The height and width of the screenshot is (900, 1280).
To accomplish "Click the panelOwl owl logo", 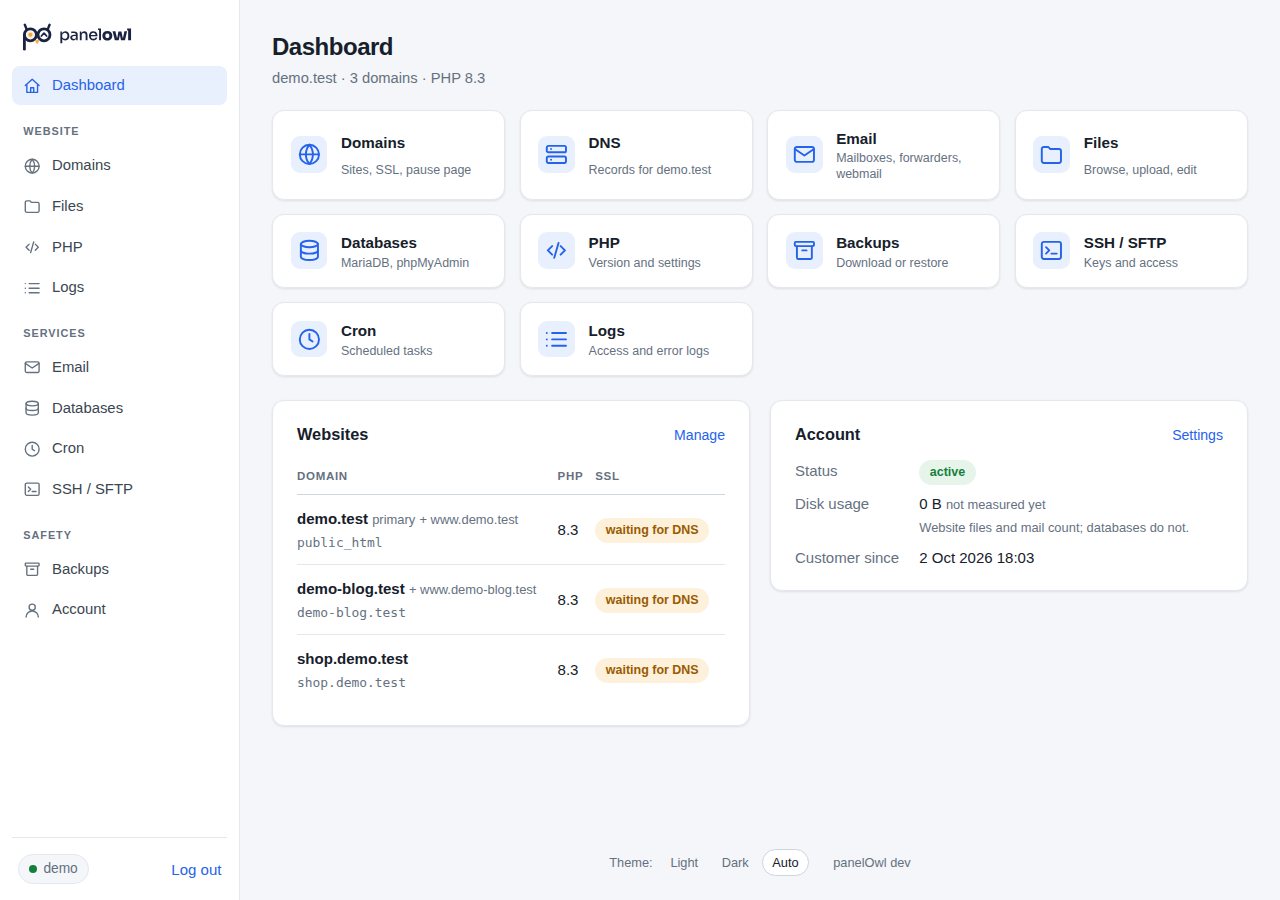I will coord(37,35).
